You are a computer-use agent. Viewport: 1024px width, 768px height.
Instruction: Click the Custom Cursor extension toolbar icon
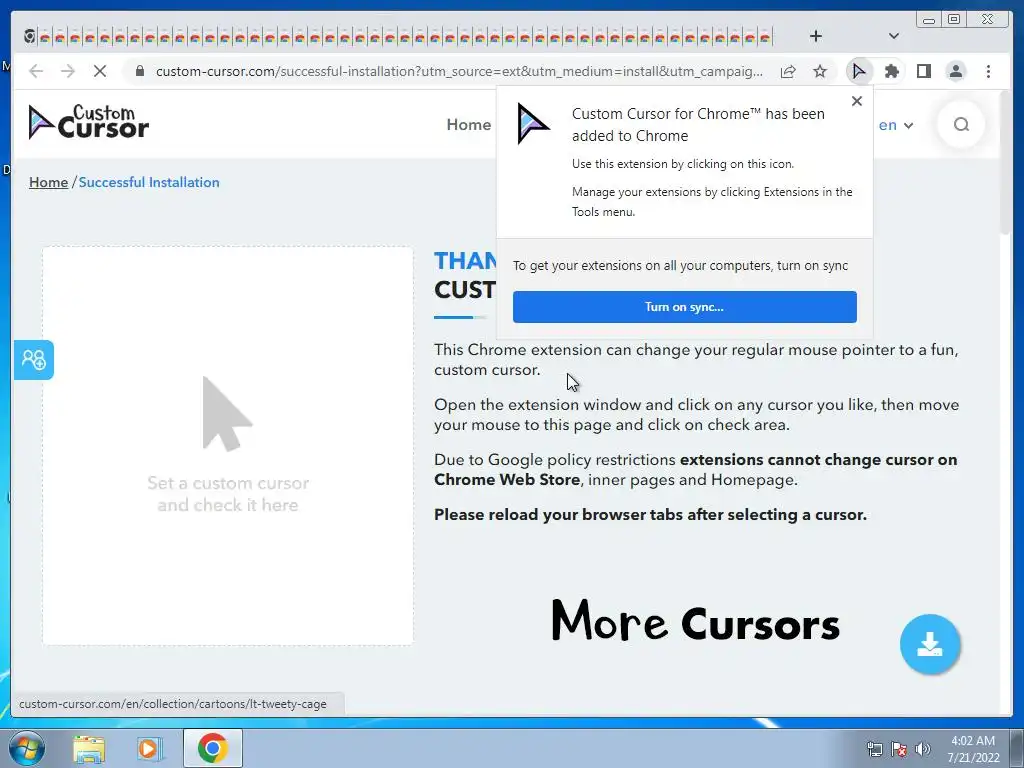coord(859,71)
